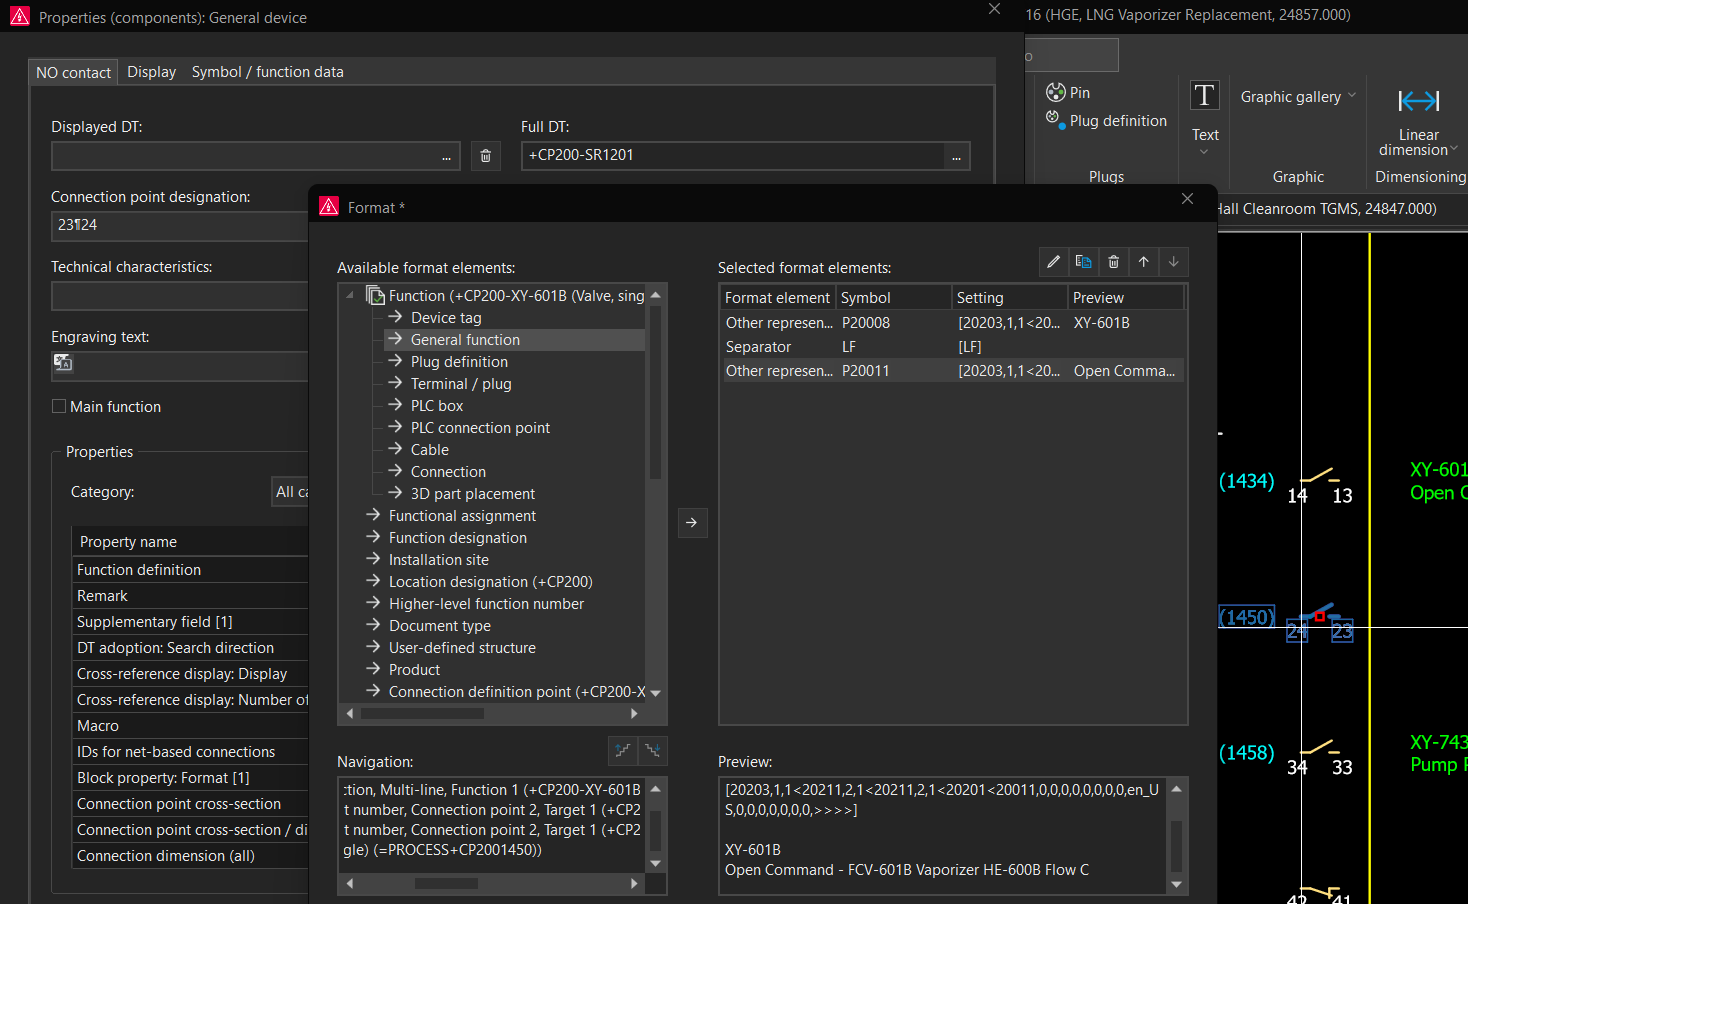This screenshot has height=1010, width=1715.
Task: Move selected format element down
Action: [1173, 262]
